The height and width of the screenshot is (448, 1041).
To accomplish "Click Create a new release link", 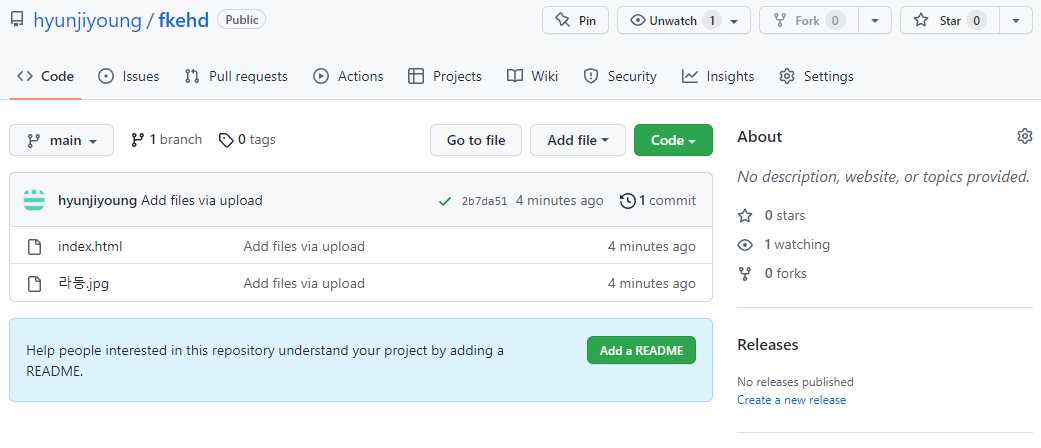I will click(791, 400).
